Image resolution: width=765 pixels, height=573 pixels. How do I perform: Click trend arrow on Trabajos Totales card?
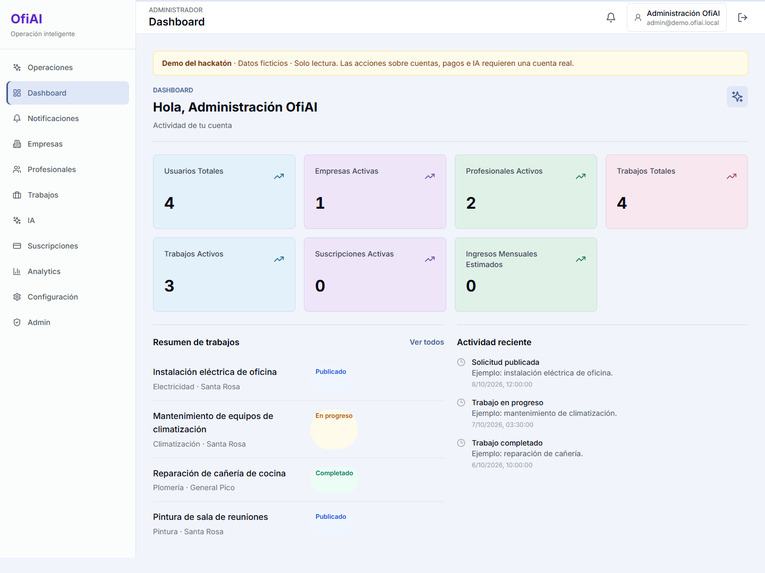731,176
